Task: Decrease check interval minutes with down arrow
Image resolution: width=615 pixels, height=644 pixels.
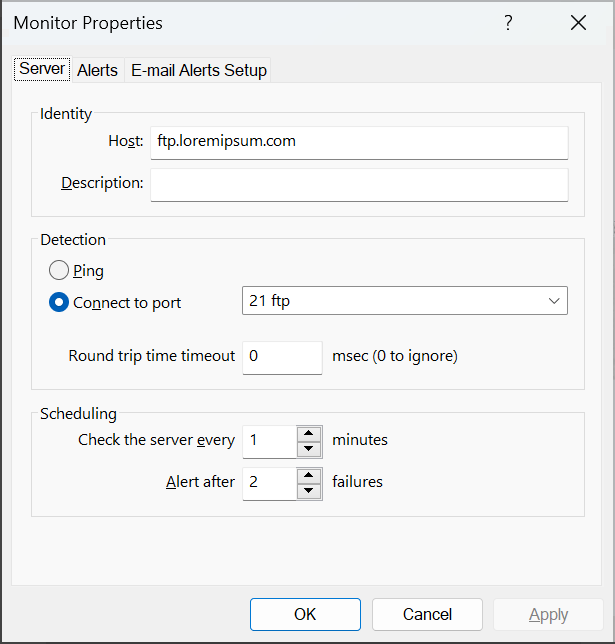Action: tap(309, 449)
